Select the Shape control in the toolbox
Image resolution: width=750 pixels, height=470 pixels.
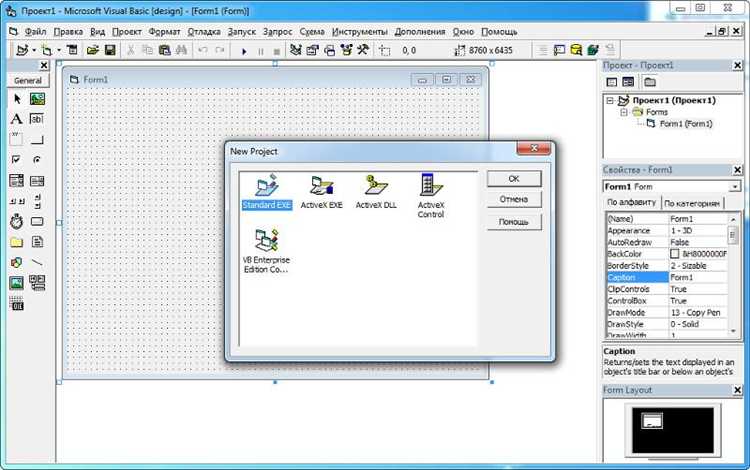[x=17, y=262]
